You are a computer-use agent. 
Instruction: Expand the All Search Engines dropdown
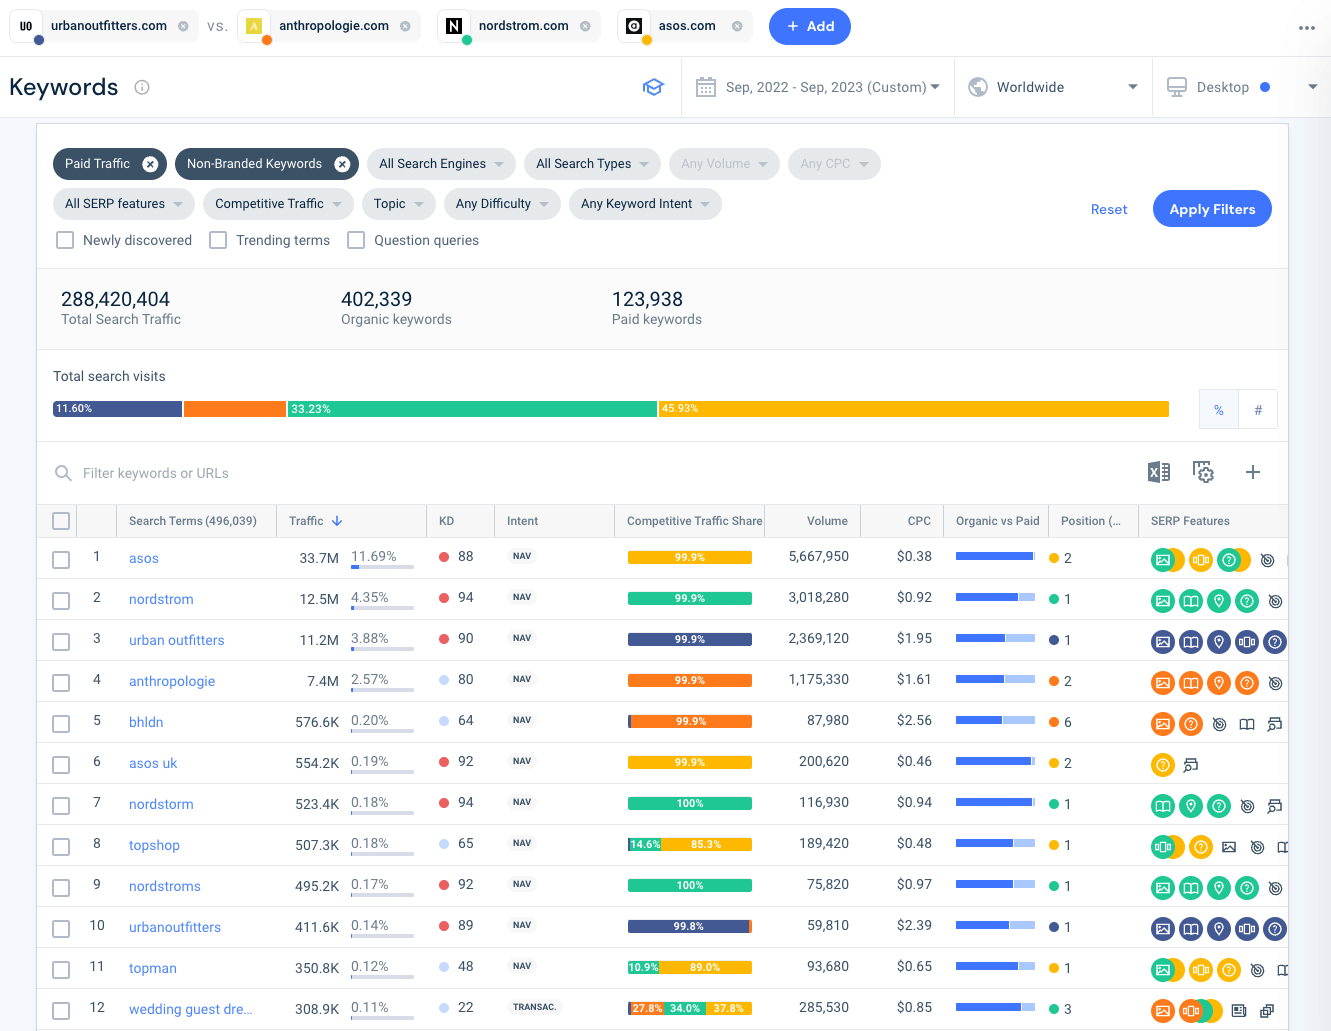click(x=441, y=164)
